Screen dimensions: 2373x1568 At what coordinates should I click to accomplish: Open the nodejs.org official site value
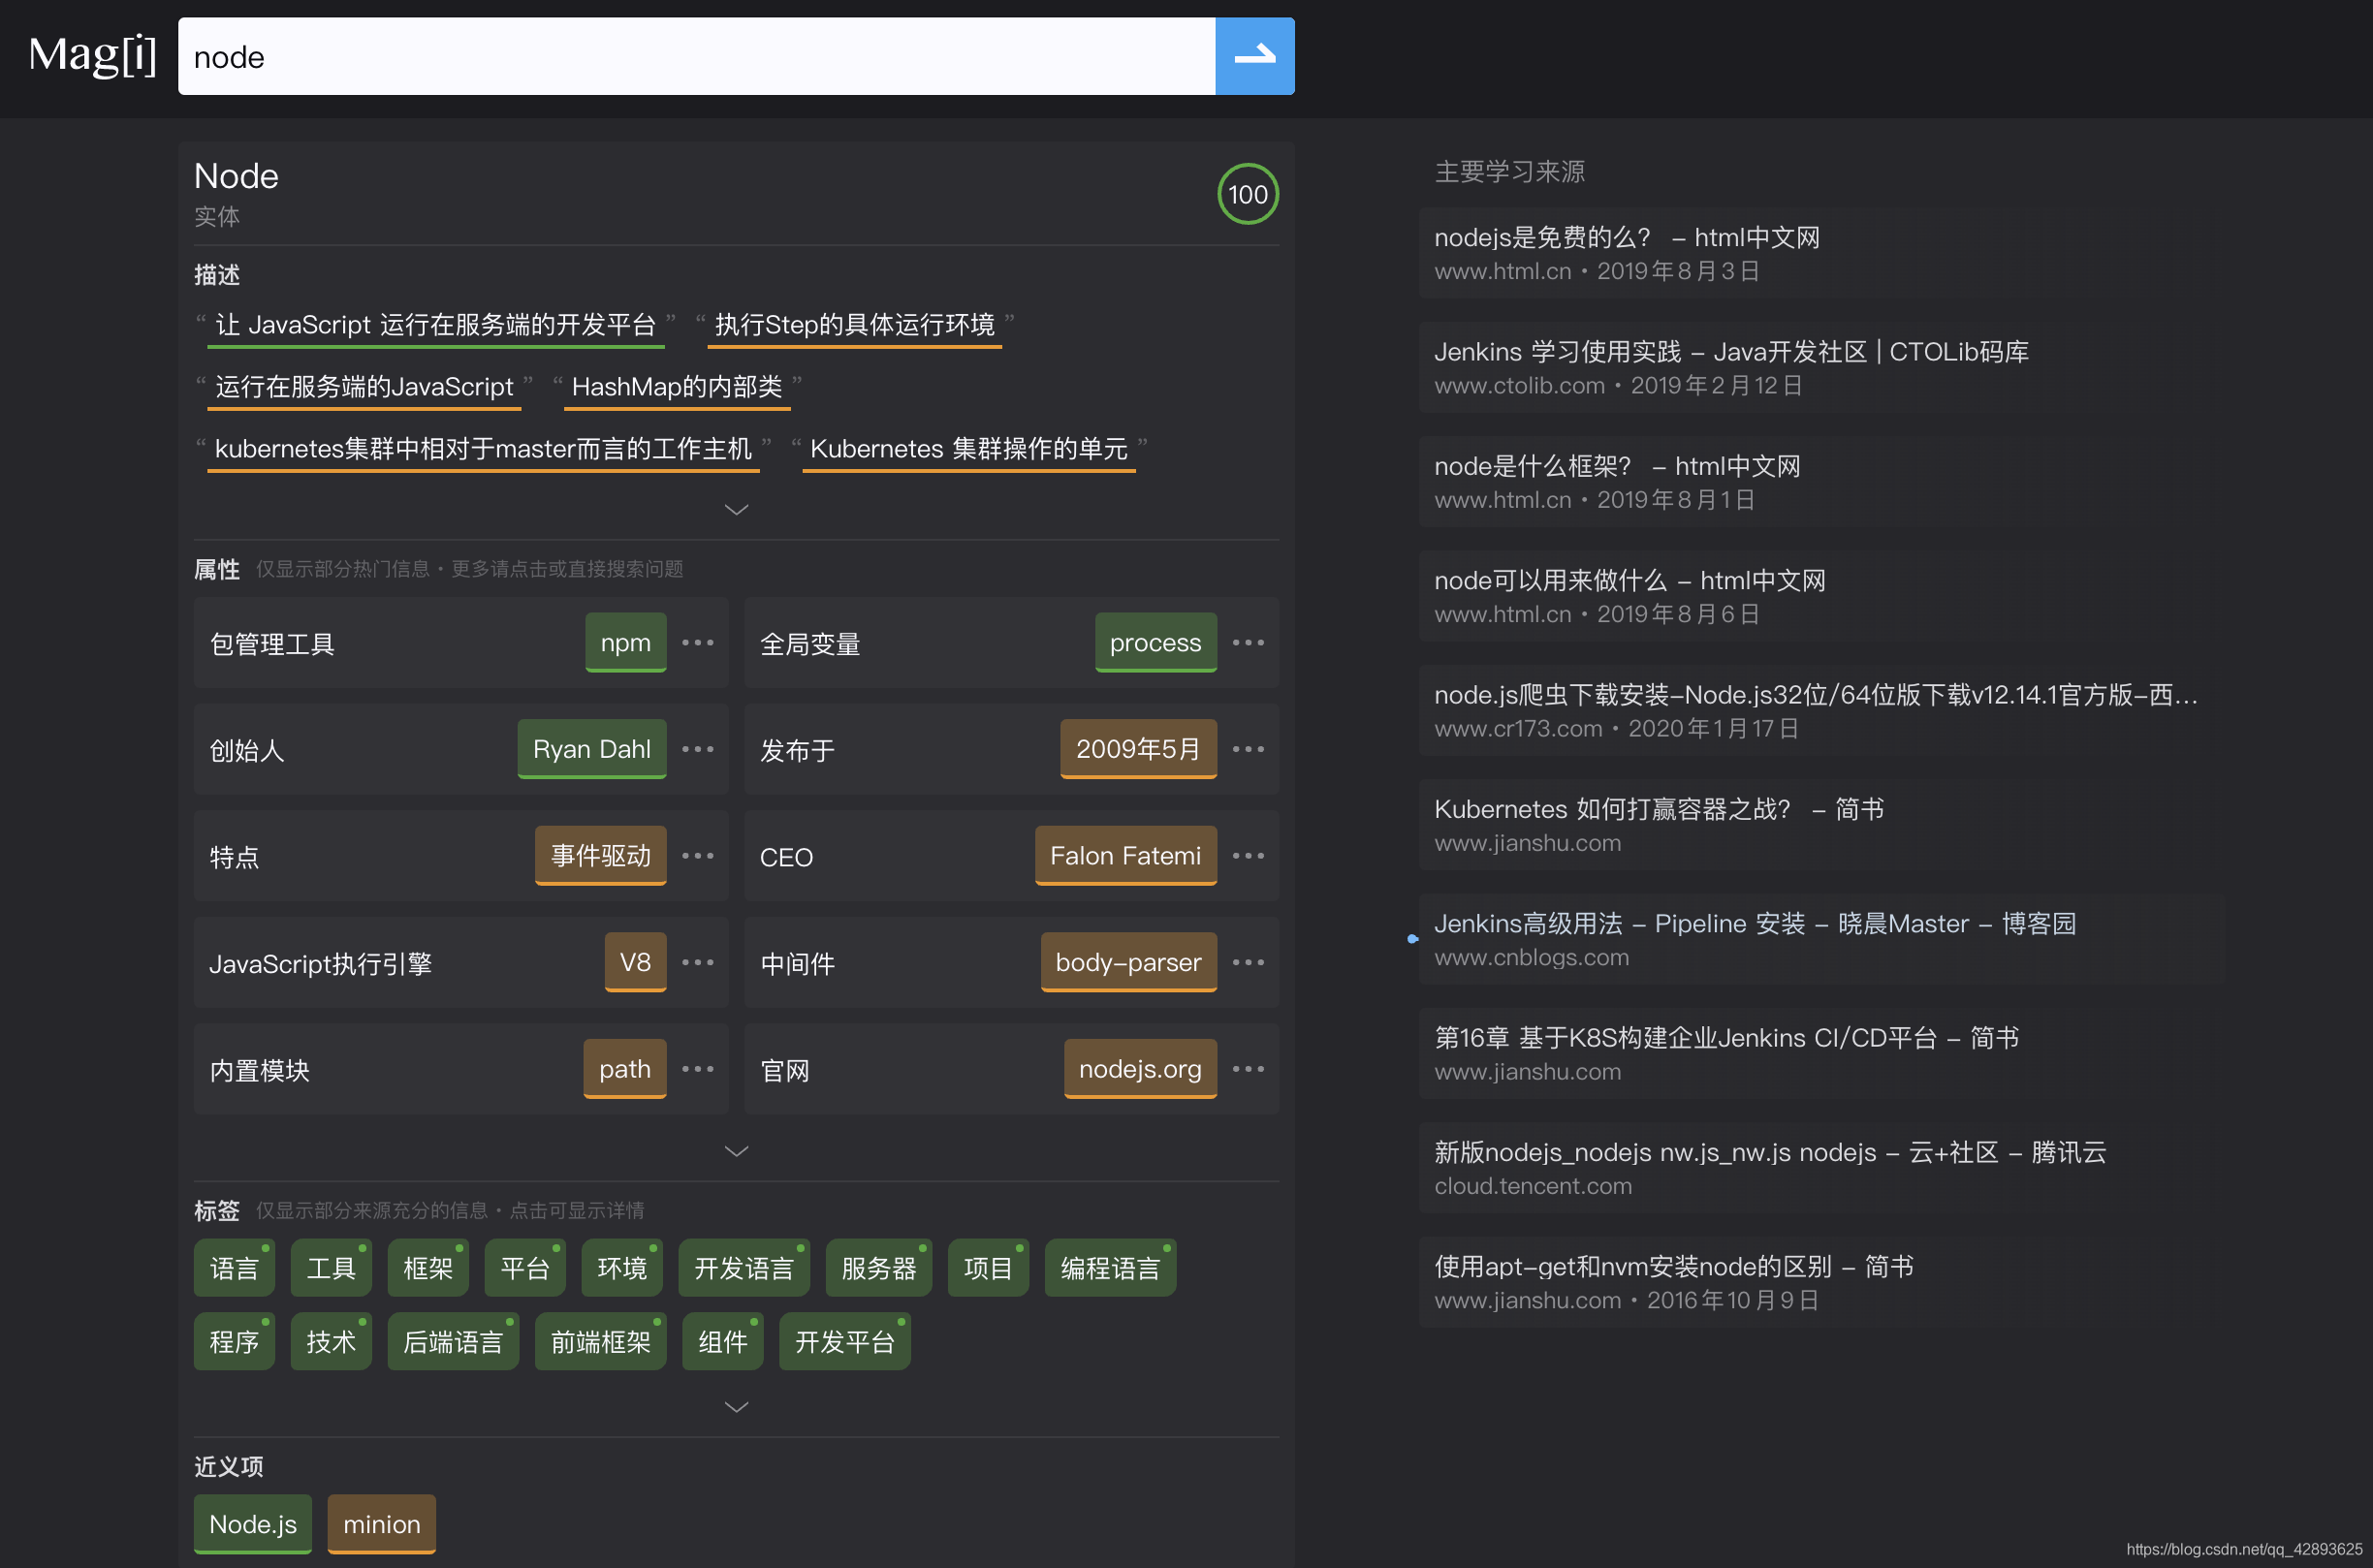1140,1068
